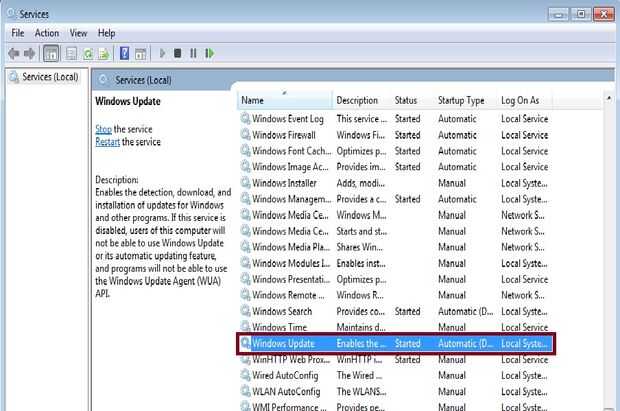Click the Forward arrow in toolbar
The height and width of the screenshot is (411, 620).
click(x=30, y=53)
